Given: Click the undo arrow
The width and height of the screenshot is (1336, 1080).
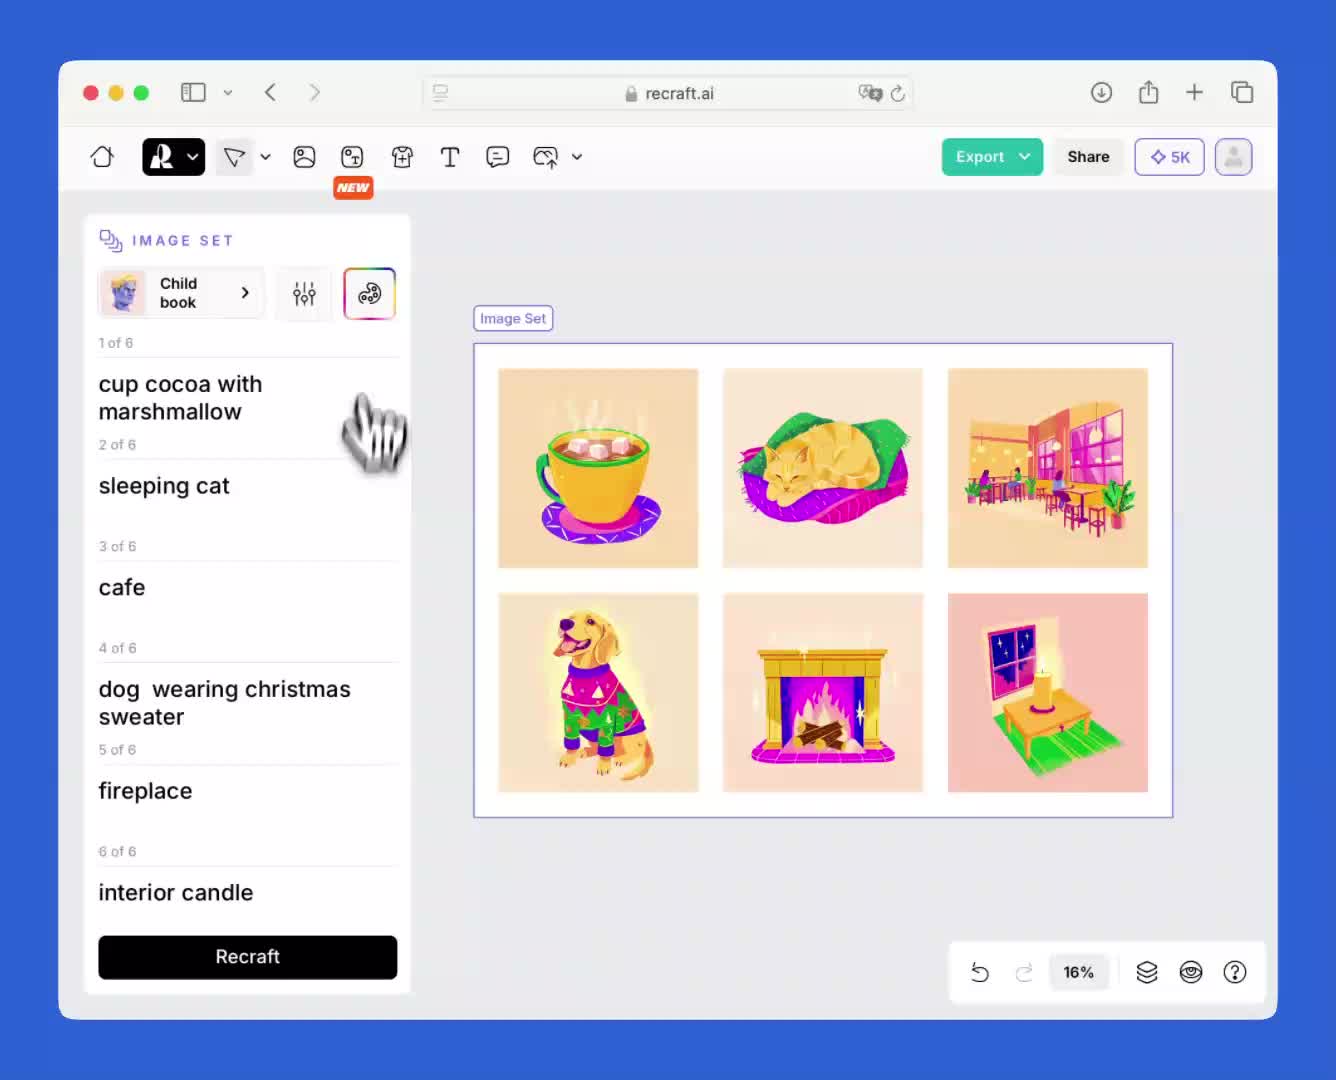Looking at the screenshot, I should tap(980, 972).
